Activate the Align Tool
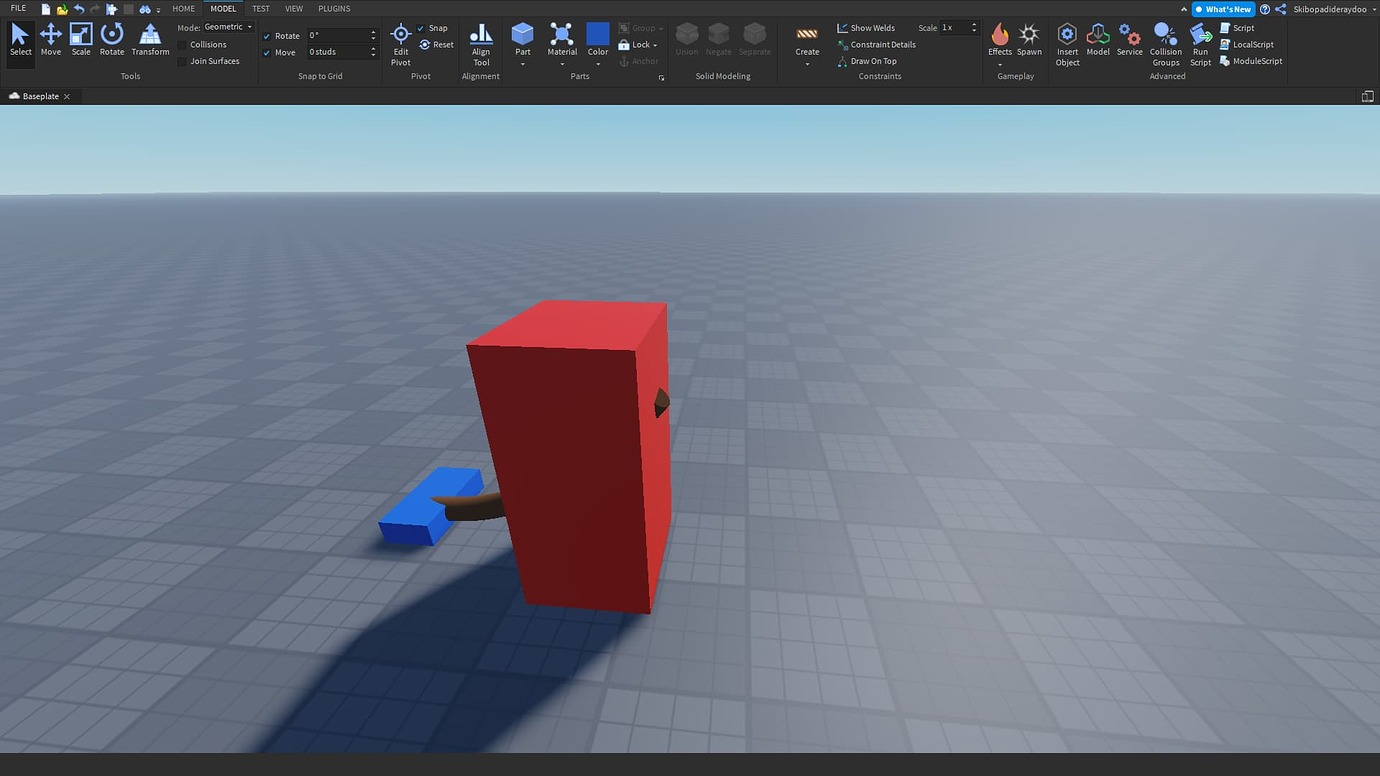The image size is (1380, 776). (480, 40)
